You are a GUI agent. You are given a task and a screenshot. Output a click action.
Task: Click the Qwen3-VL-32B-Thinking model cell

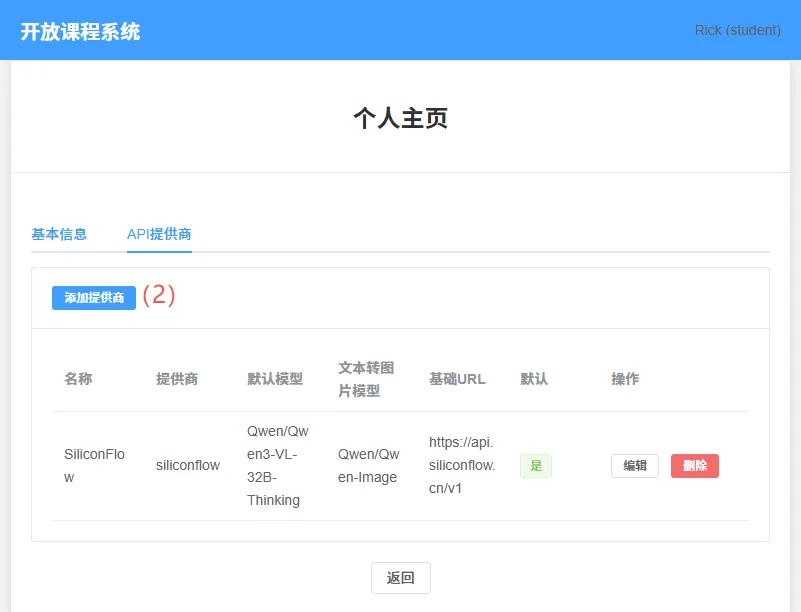point(278,466)
